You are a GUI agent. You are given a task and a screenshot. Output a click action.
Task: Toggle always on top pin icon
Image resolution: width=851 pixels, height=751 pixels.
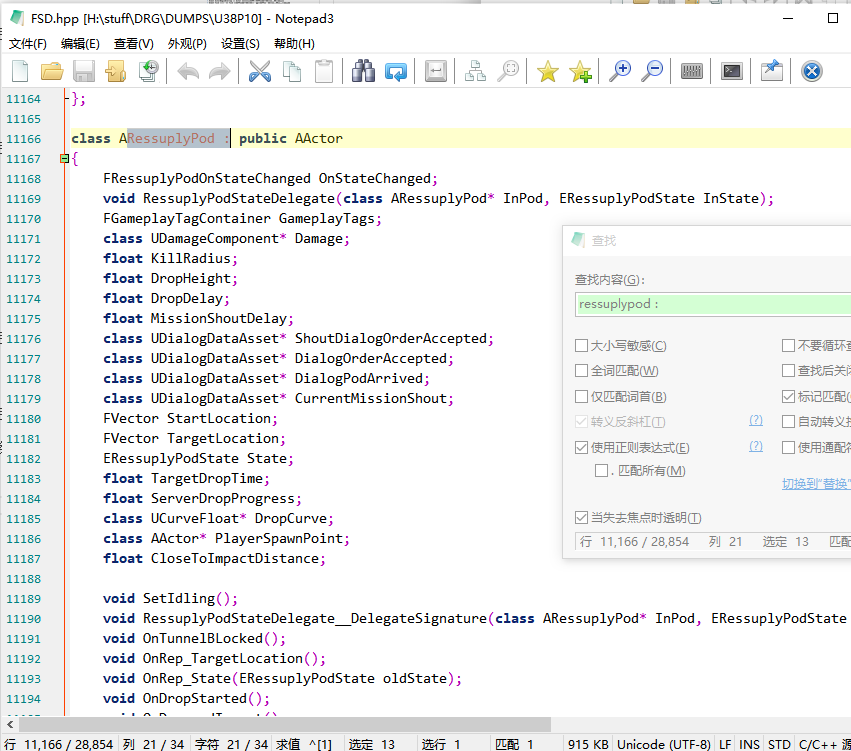[772, 71]
